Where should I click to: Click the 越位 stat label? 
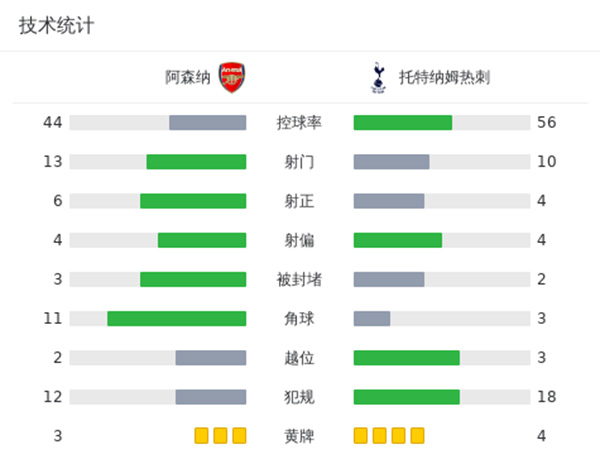tap(299, 357)
